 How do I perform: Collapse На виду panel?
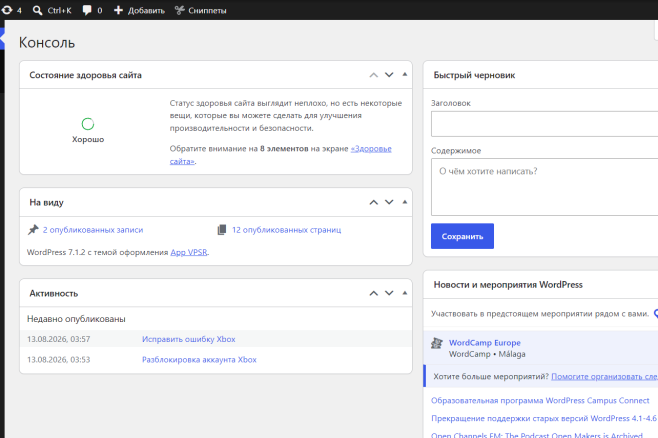click(x=405, y=202)
